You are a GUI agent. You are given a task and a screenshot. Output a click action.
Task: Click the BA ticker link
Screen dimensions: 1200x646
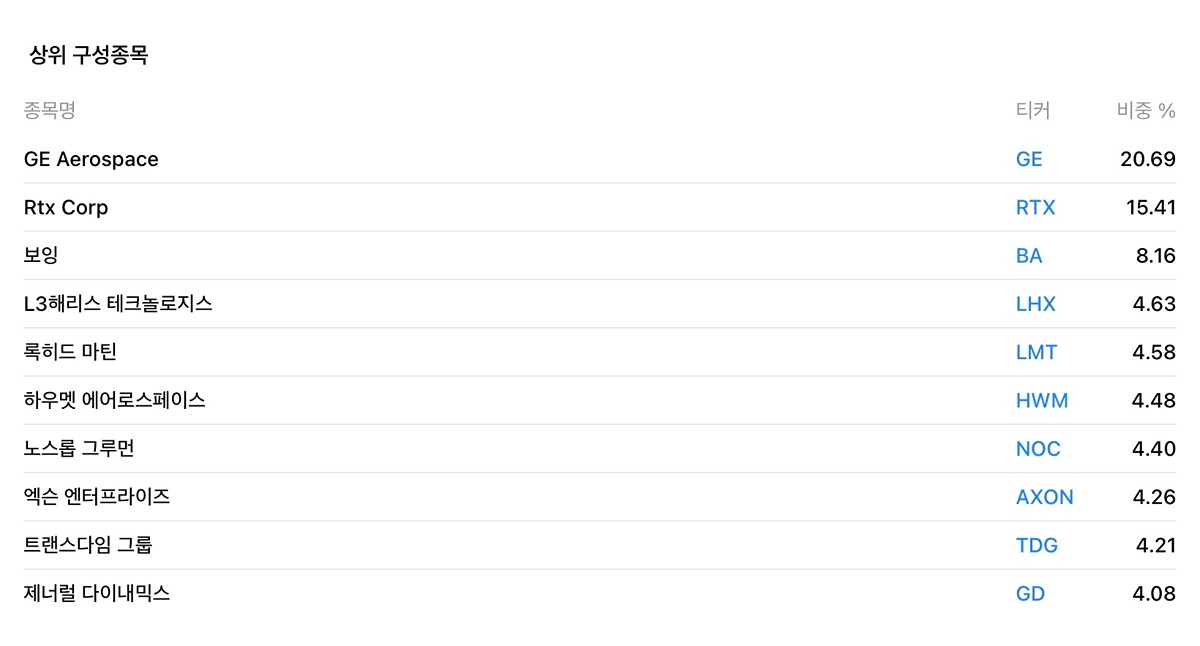click(1029, 256)
